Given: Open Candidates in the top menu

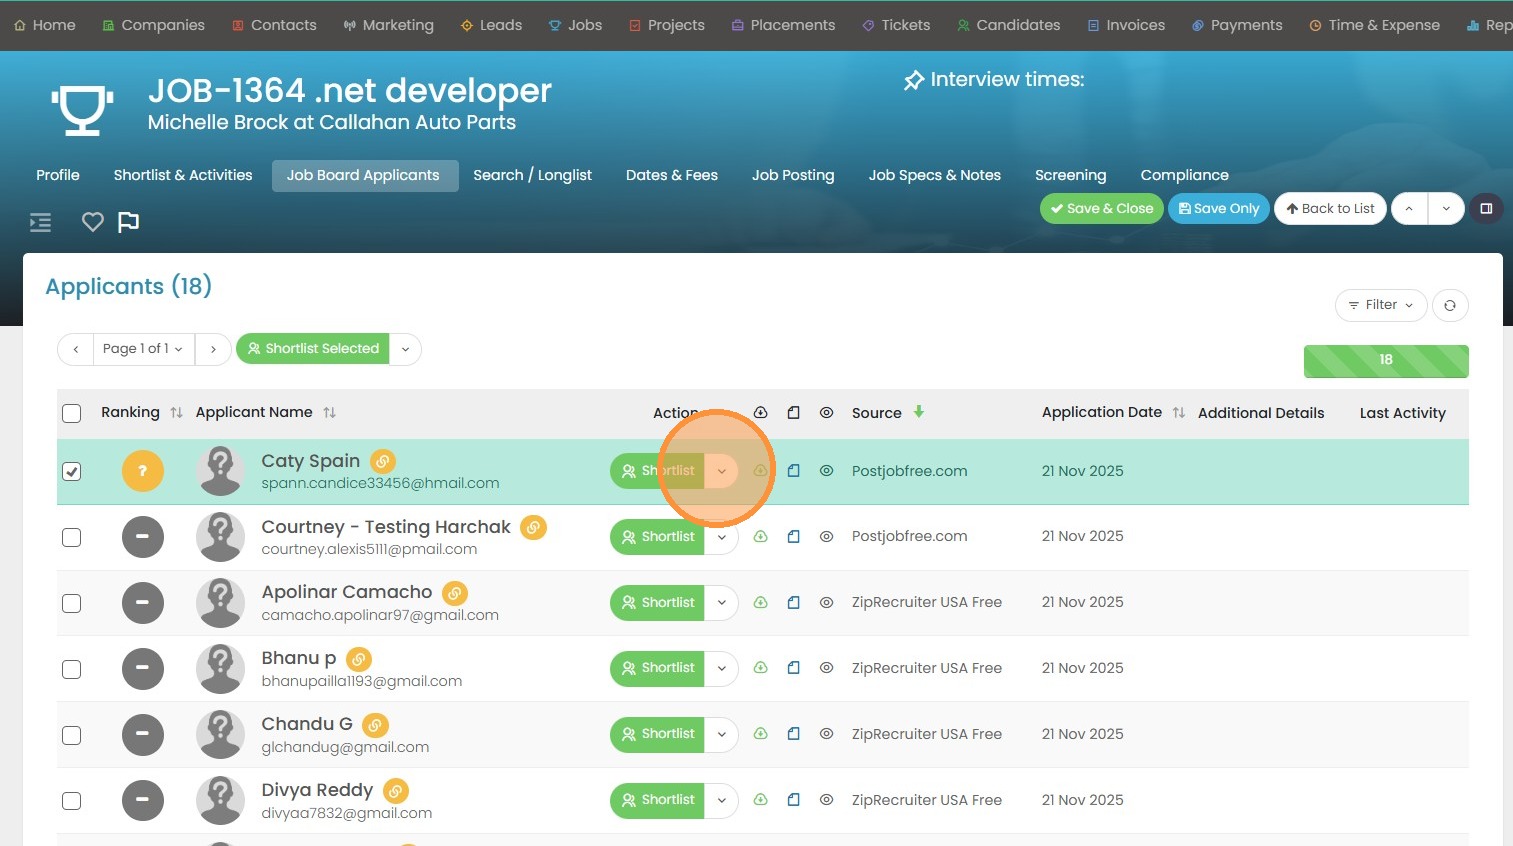Looking at the screenshot, I should coord(1008,25).
